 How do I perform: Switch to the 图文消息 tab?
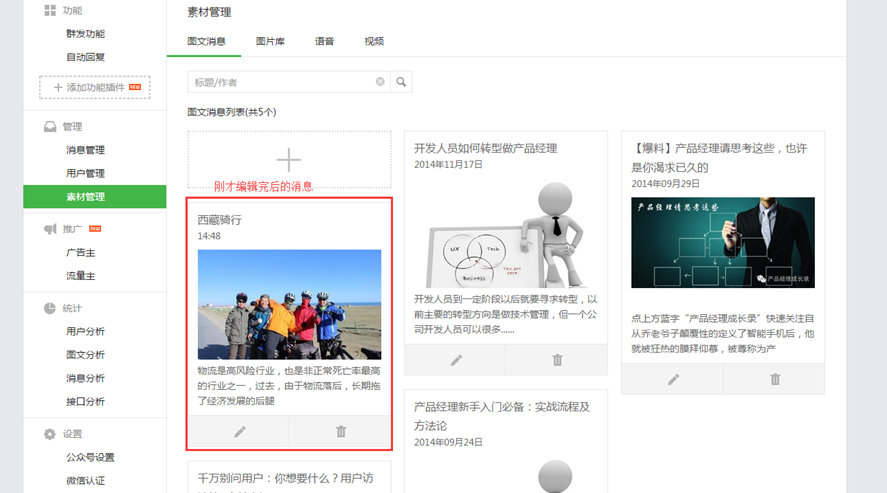point(206,41)
